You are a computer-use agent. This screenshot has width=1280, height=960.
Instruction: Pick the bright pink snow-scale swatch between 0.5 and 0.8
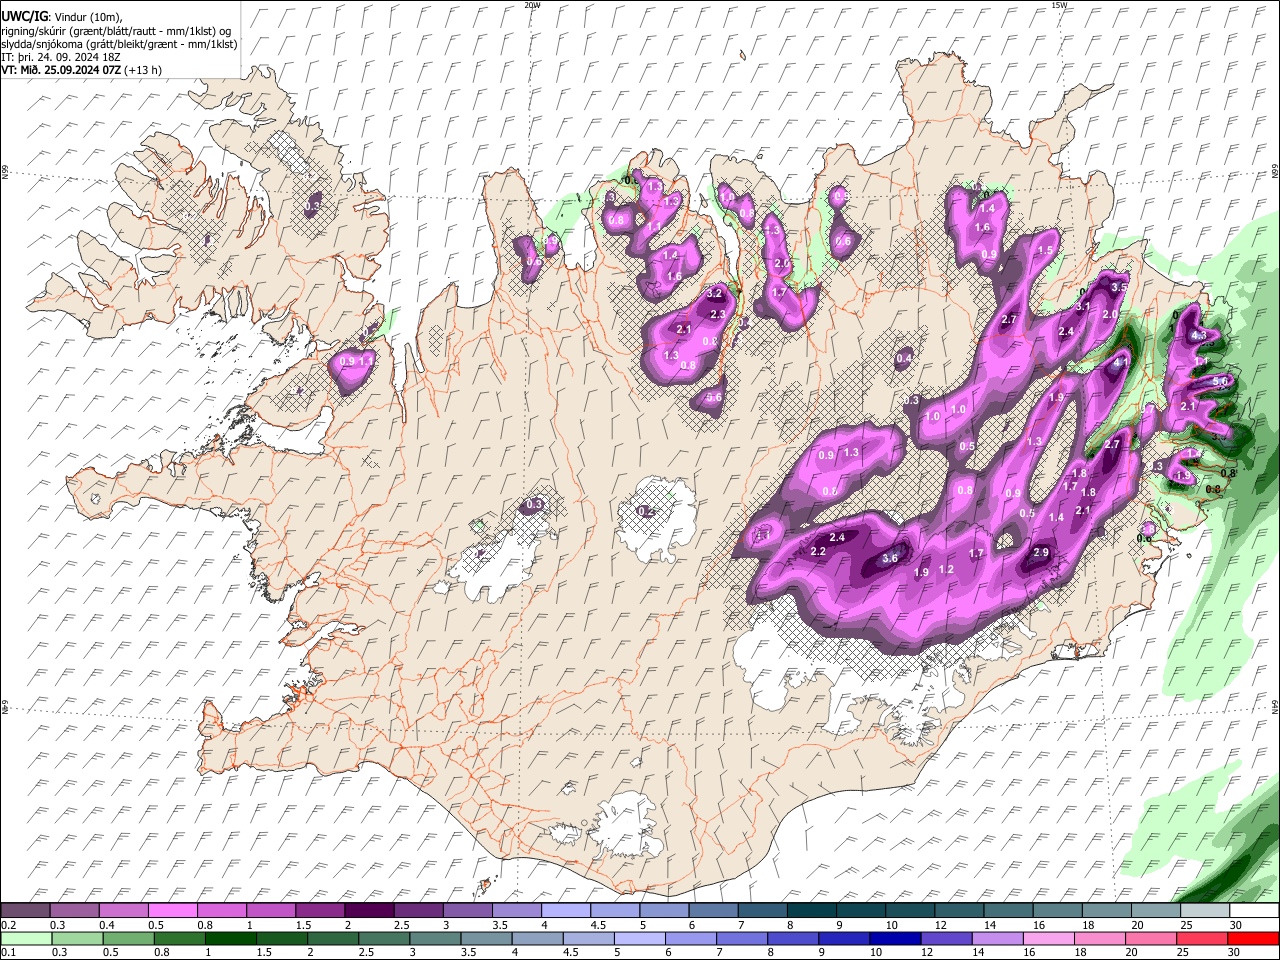click(x=172, y=911)
